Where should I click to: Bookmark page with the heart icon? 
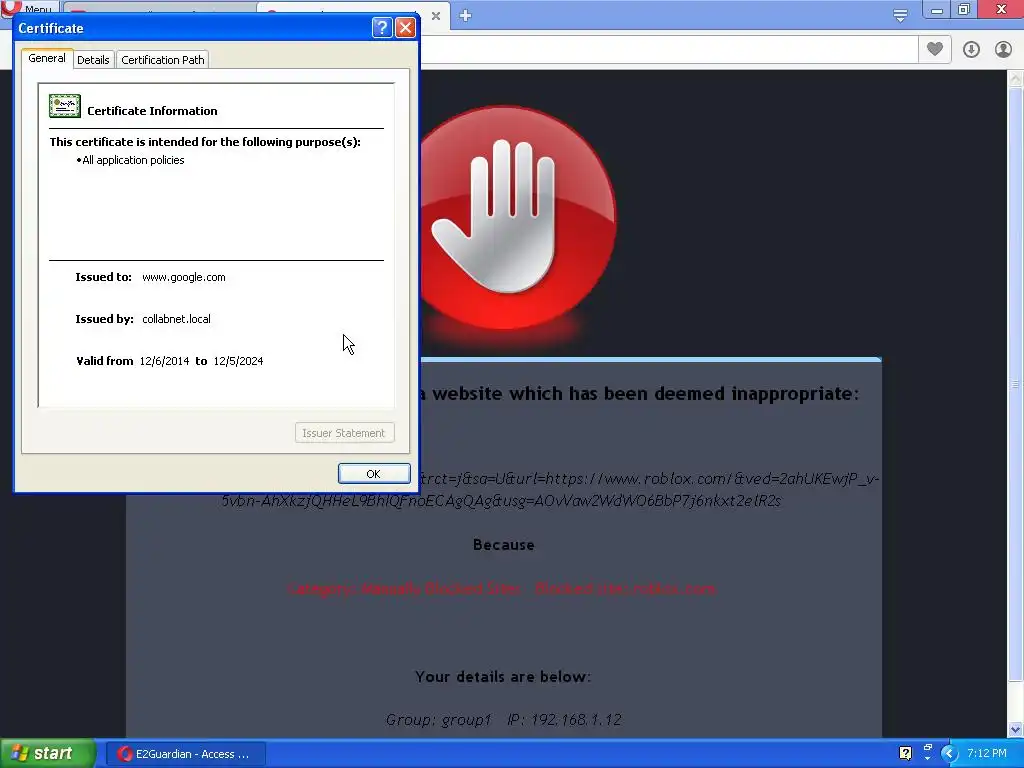tap(935, 49)
